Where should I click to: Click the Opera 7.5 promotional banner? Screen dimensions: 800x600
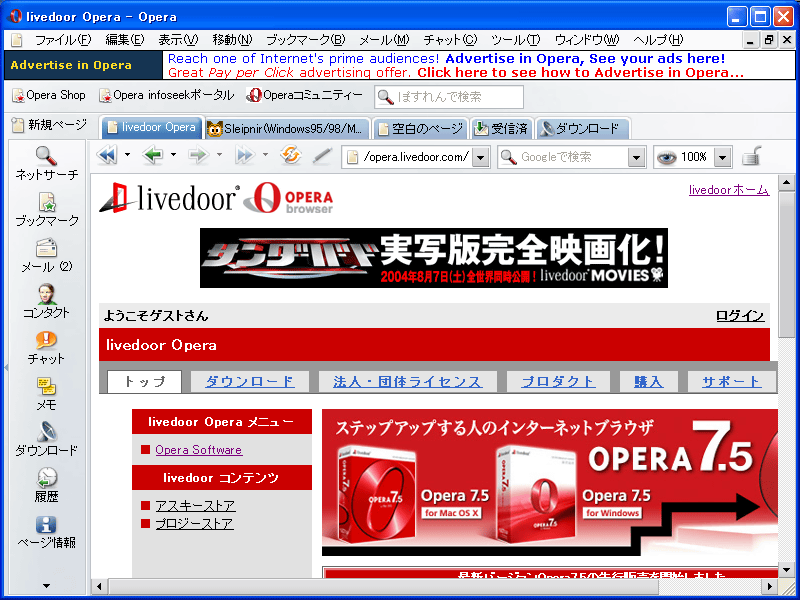[x=549, y=483]
